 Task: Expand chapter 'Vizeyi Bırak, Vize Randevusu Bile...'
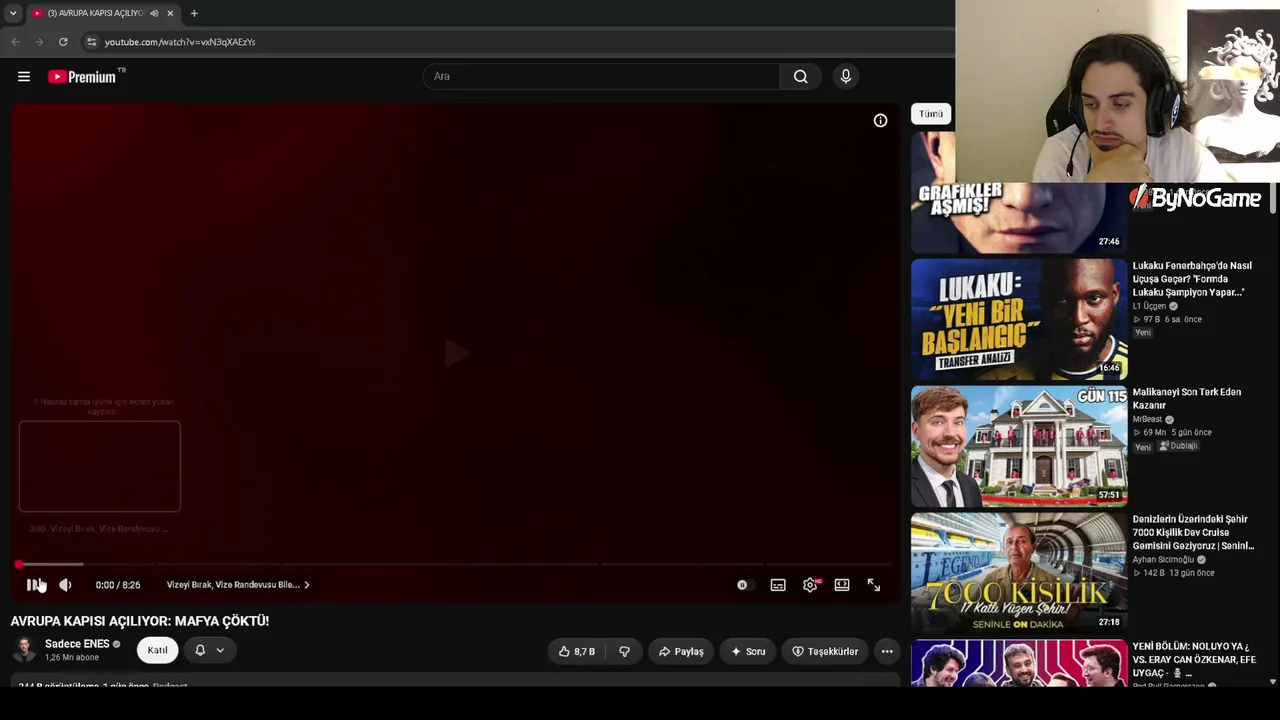238,585
